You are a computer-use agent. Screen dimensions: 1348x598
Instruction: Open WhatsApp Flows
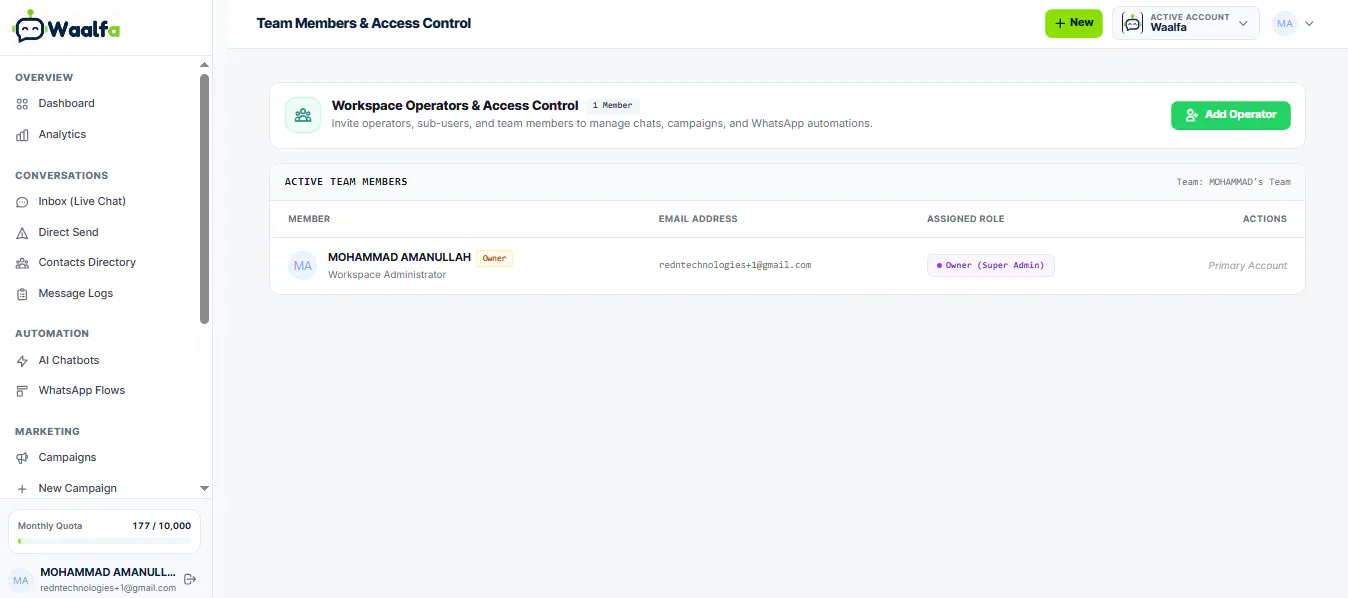tap(82, 391)
